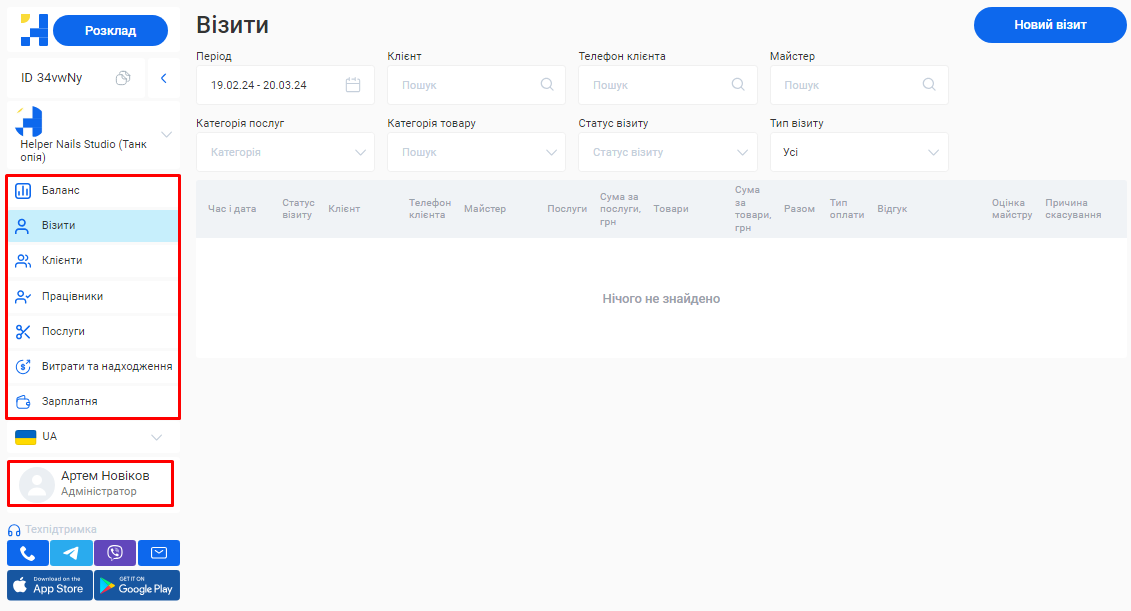The width and height of the screenshot is (1131, 611).
Task: Open the Статус візиту dropdown
Action: click(x=742, y=152)
